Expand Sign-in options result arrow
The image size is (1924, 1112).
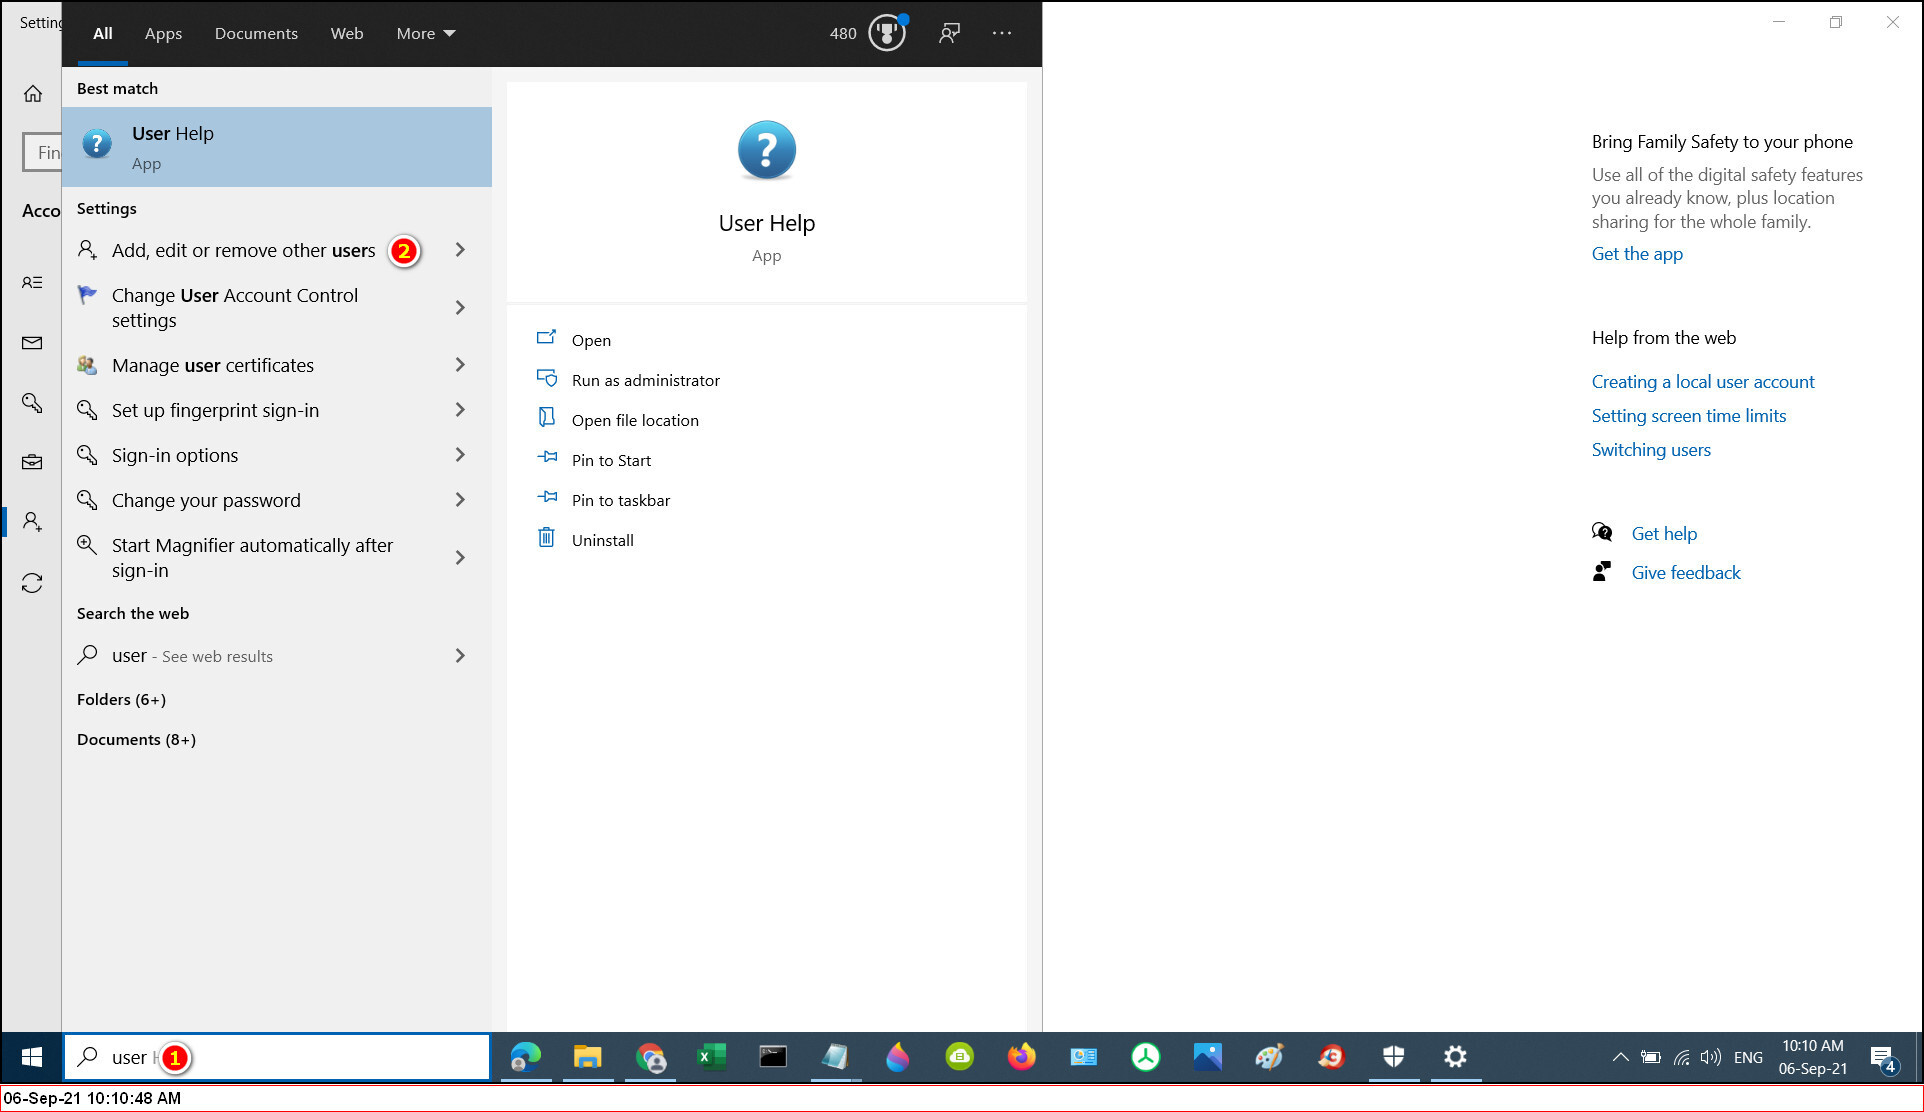(x=460, y=455)
